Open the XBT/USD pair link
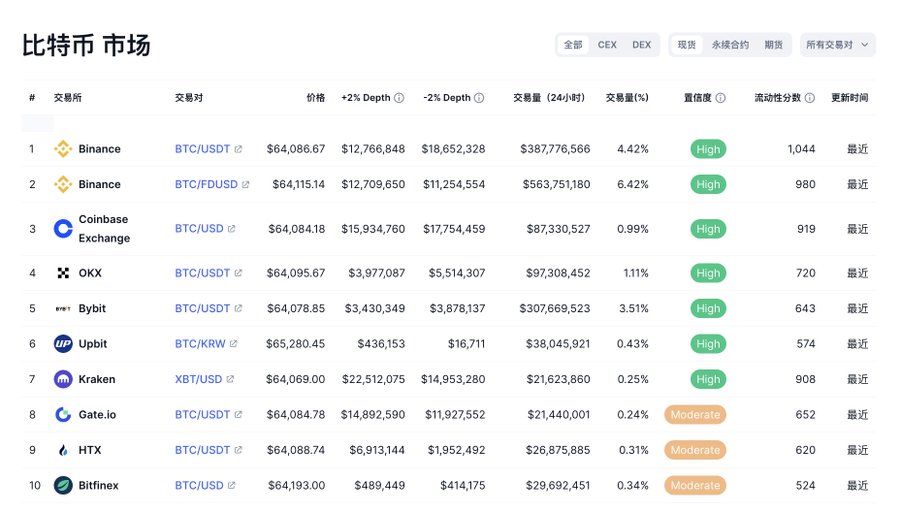Screen dimensions: 900x512 199,379
